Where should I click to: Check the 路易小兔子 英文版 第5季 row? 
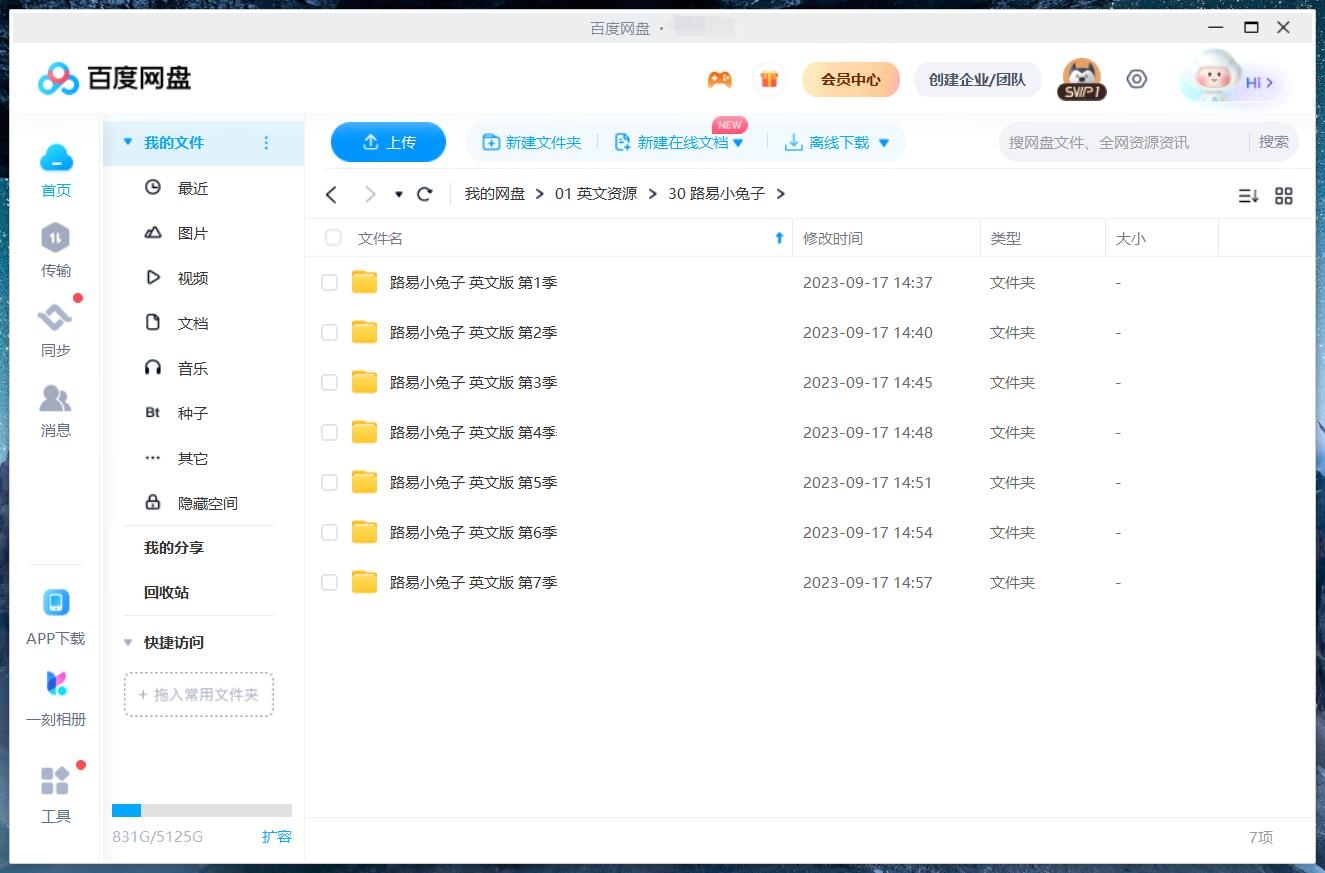click(329, 482)
